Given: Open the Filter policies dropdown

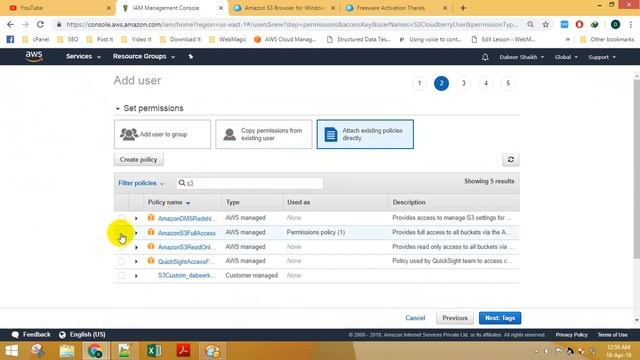Looking at the screenshot, I should [141, 183].
